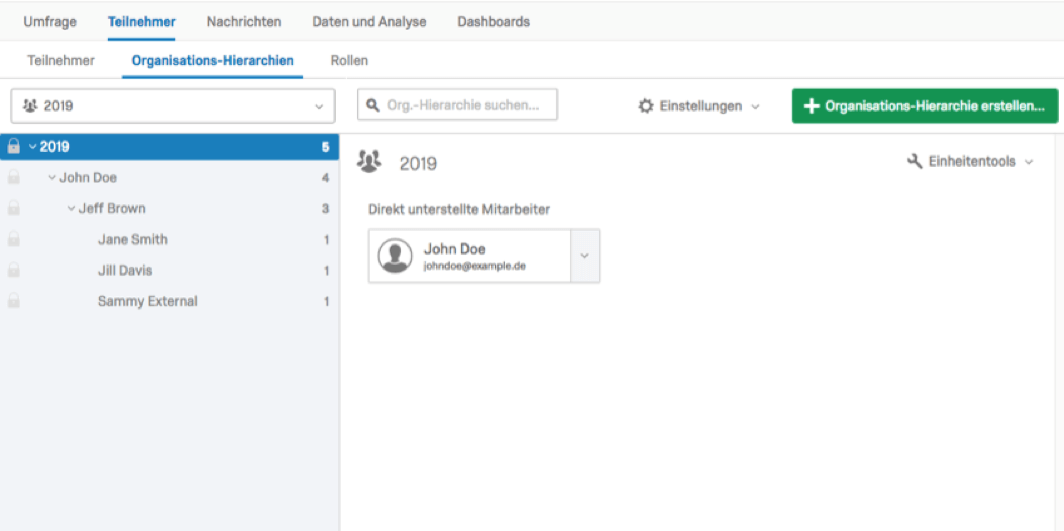Select the Teilnehmer sub-tab
1064x531 pixels.
tap(61, 60)
